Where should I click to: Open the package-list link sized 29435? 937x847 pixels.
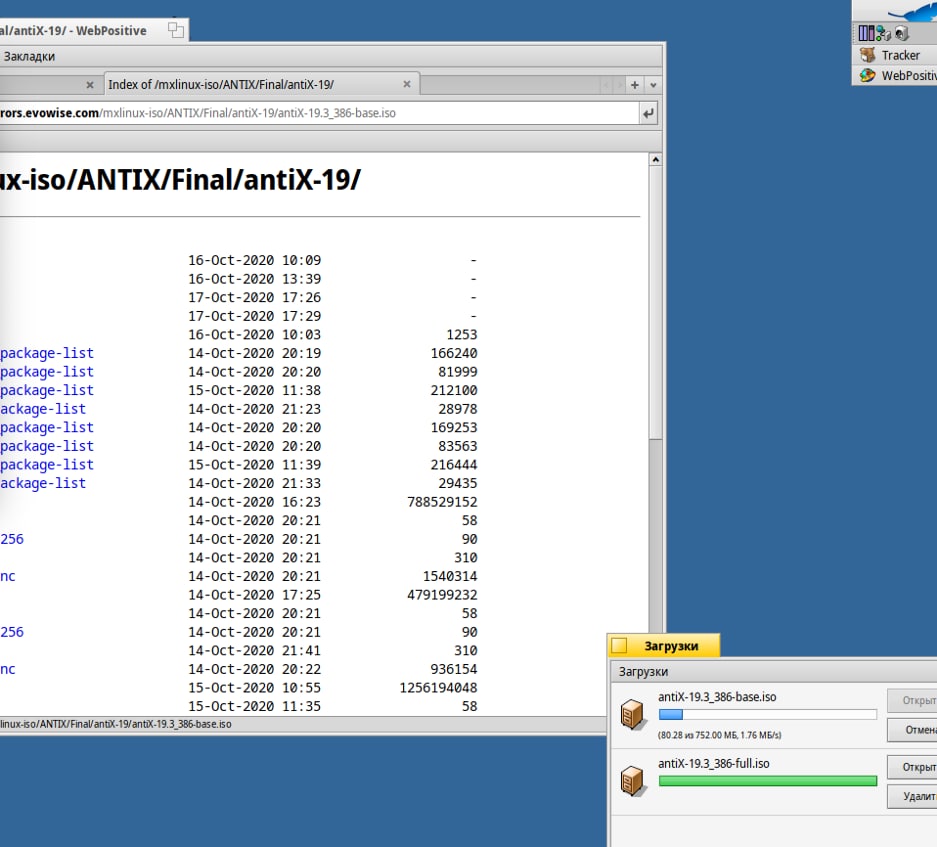coord(43,483)
